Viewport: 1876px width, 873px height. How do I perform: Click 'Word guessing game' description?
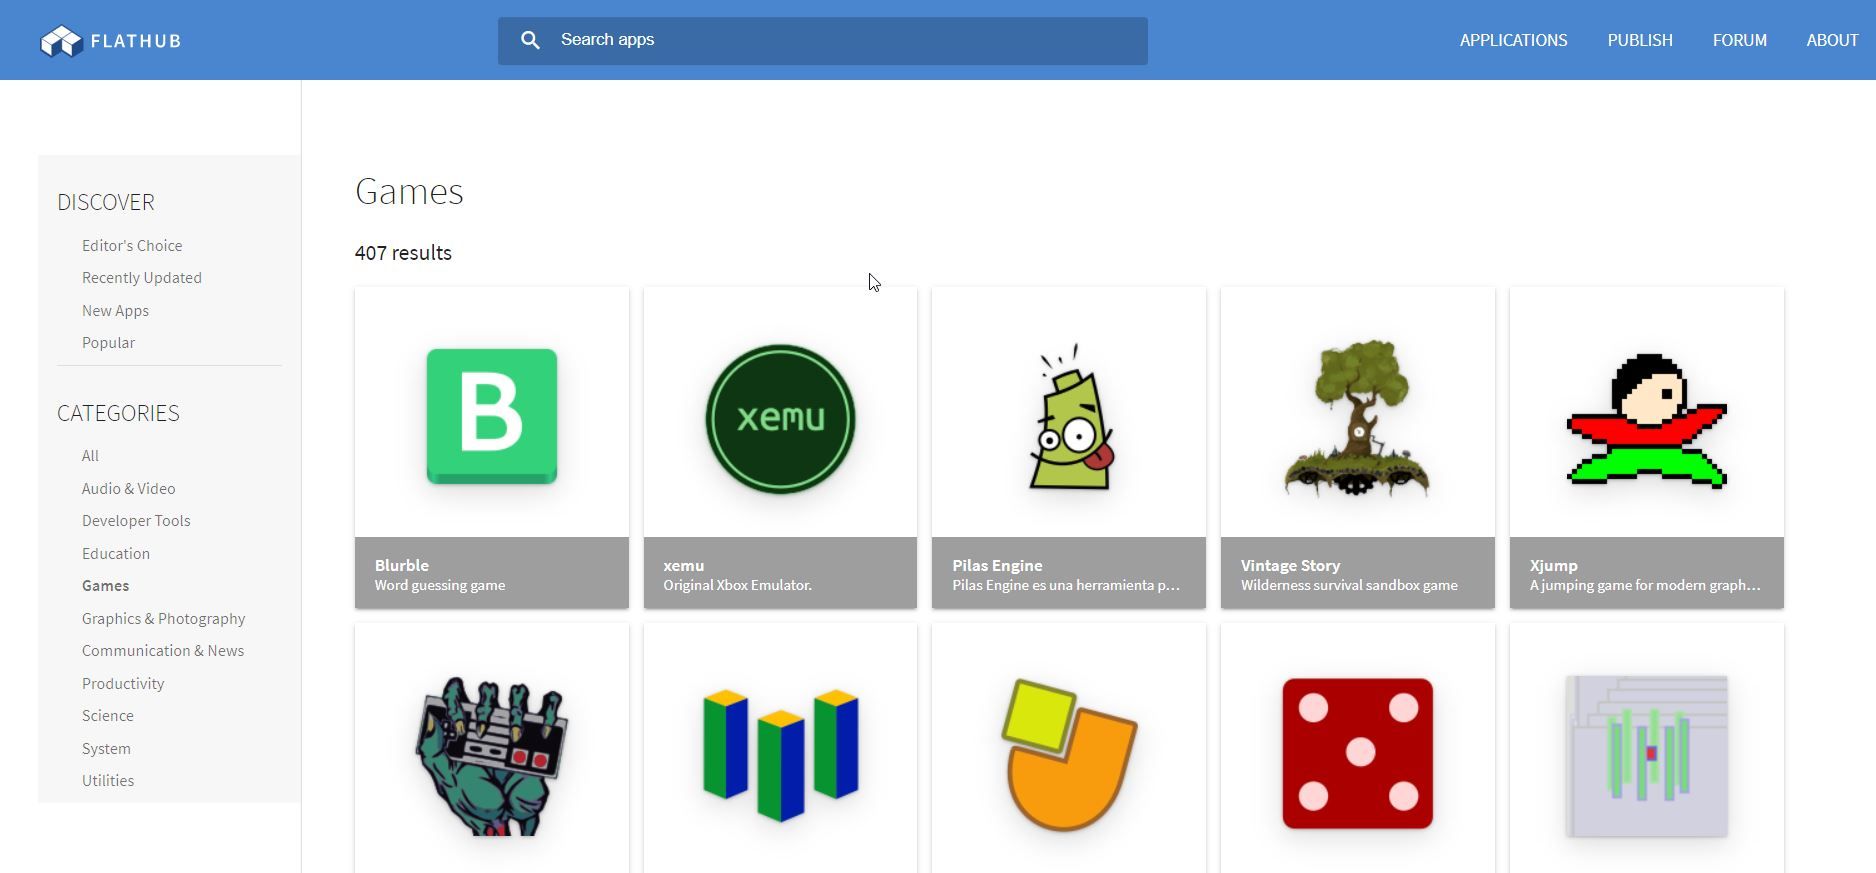440,585
